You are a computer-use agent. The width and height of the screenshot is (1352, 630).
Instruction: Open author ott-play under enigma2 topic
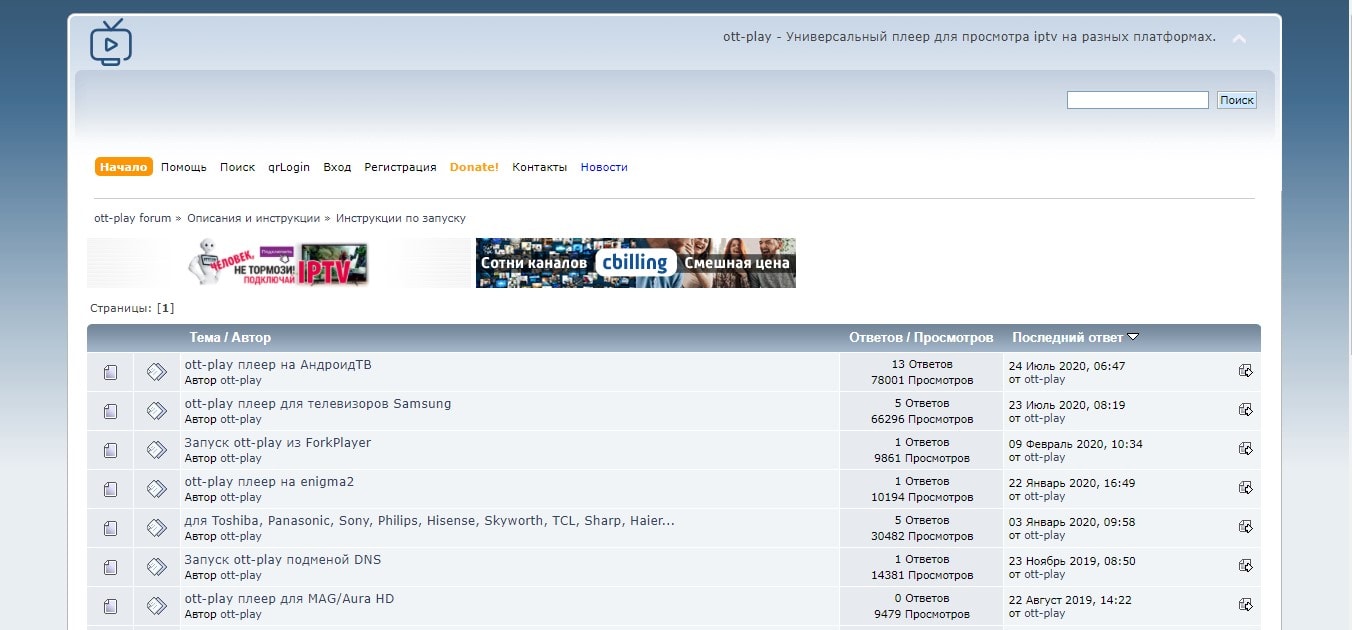pos(241,497)
